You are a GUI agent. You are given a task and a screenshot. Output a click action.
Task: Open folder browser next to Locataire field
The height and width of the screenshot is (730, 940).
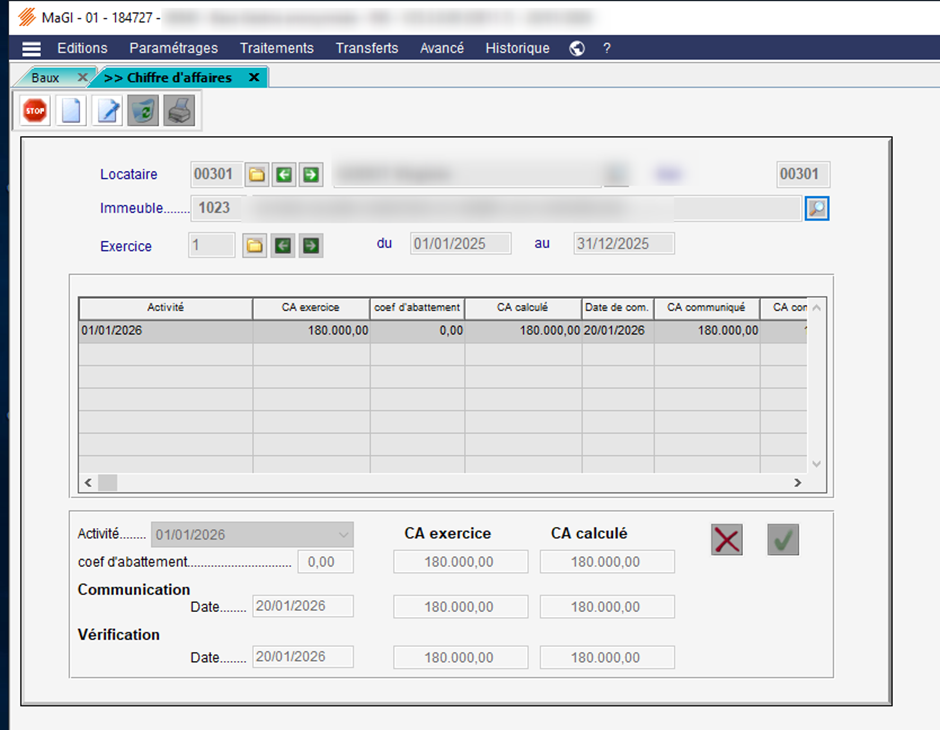pyautogui.click(x=257, y=175)
